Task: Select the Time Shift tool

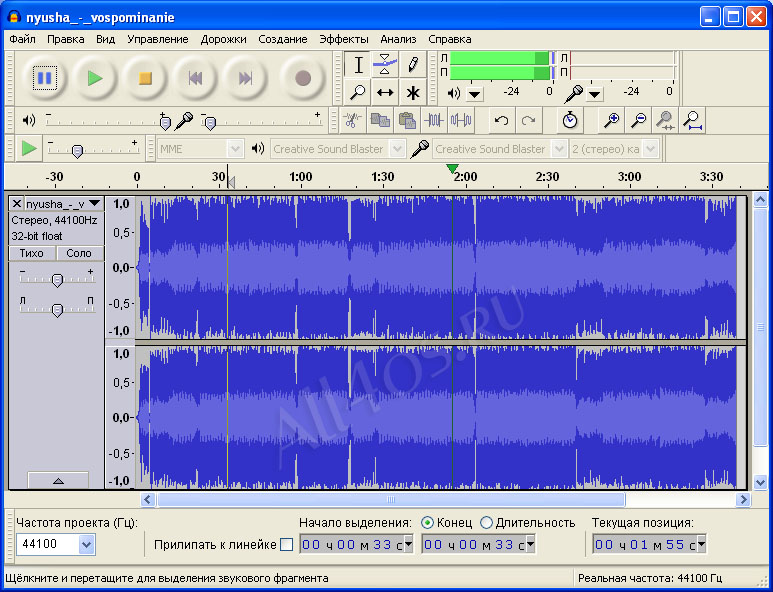Action: 385,92
